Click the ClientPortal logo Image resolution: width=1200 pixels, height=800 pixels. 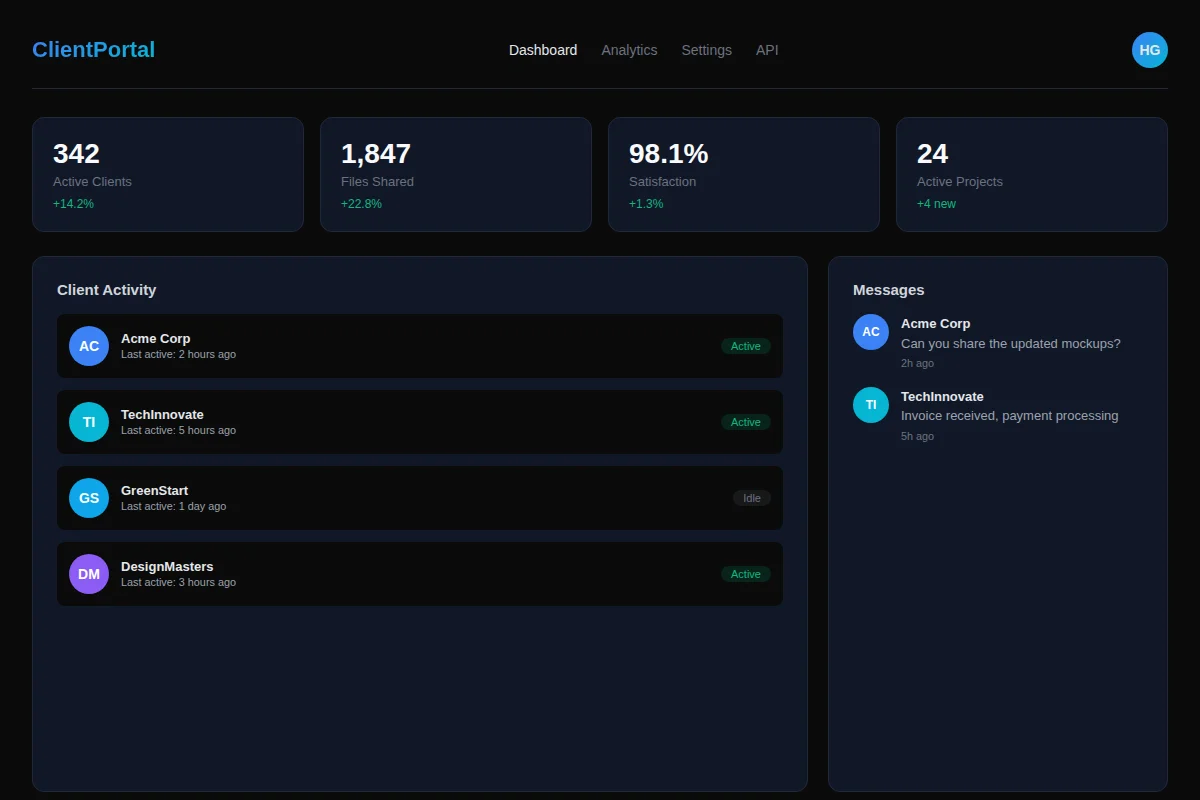tap(93, 49)
